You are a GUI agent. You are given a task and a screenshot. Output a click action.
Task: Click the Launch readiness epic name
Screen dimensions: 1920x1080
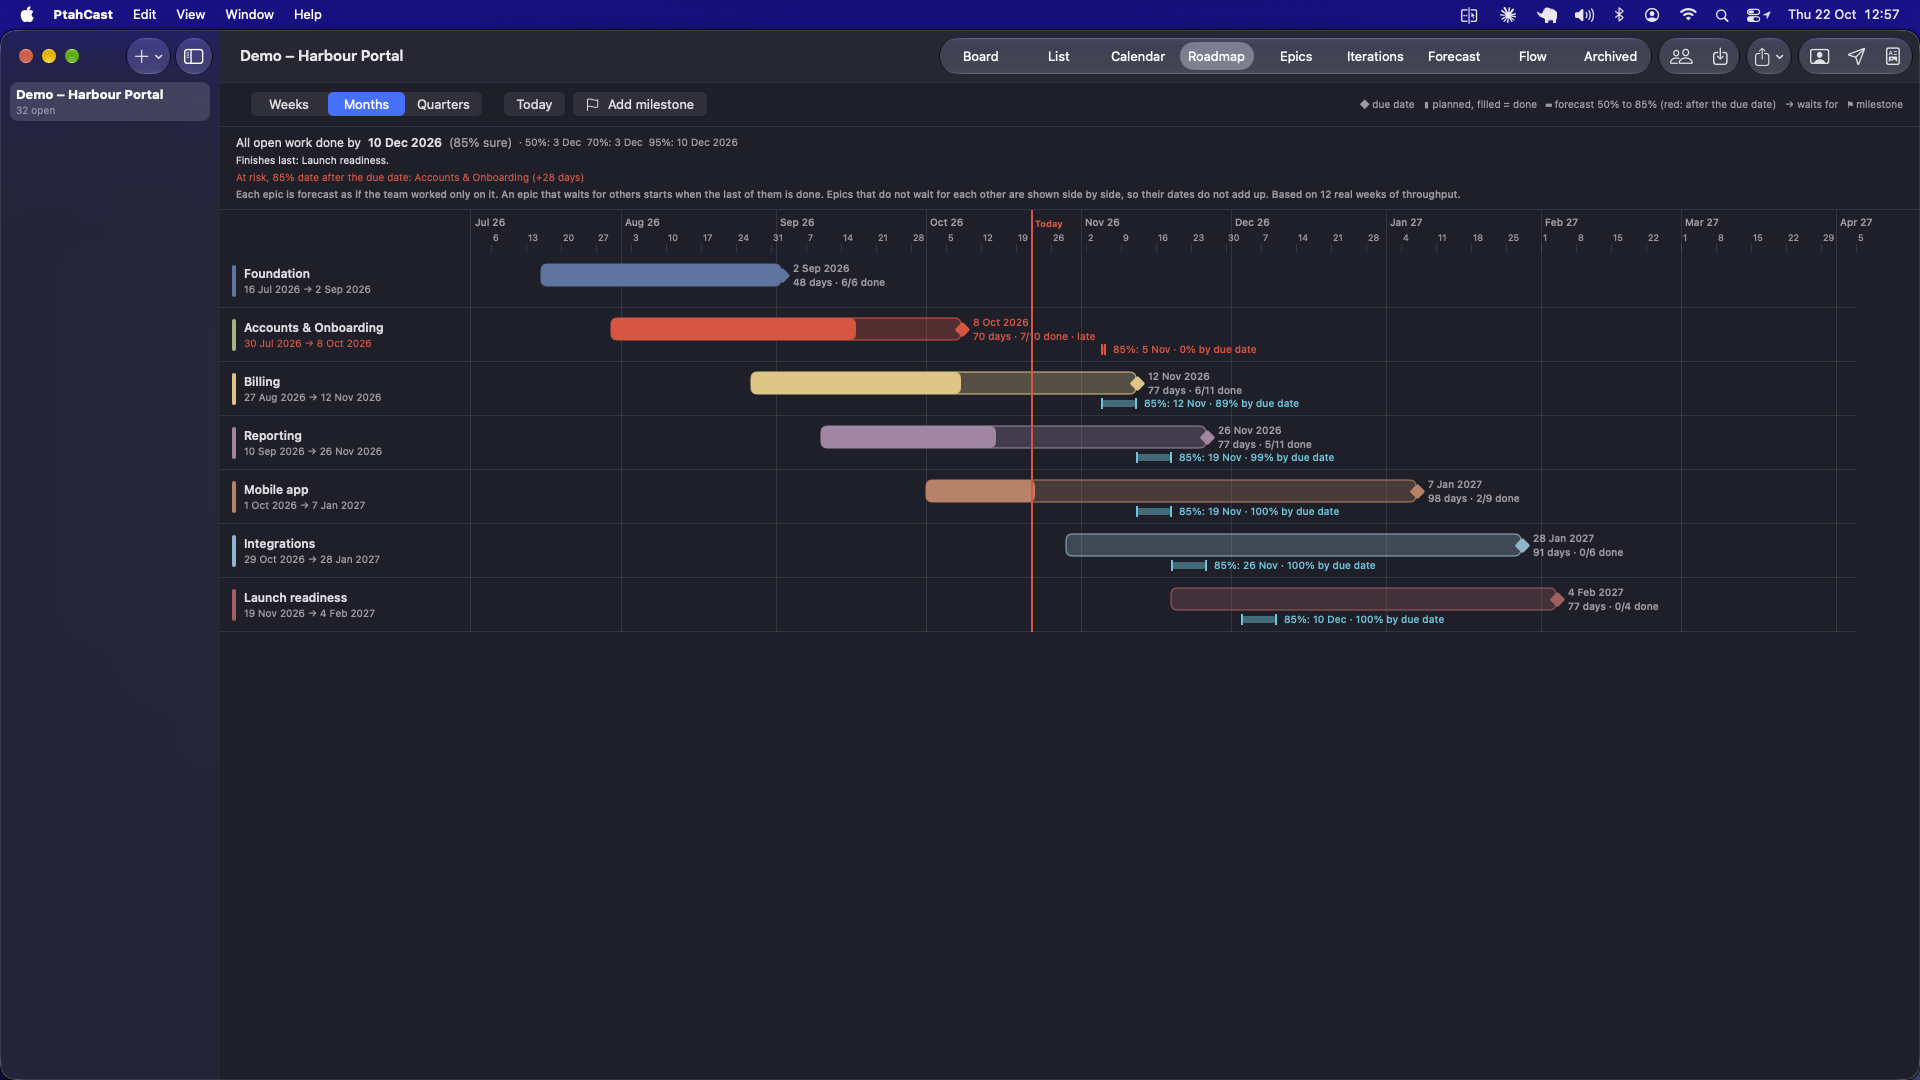click(295, 598)
